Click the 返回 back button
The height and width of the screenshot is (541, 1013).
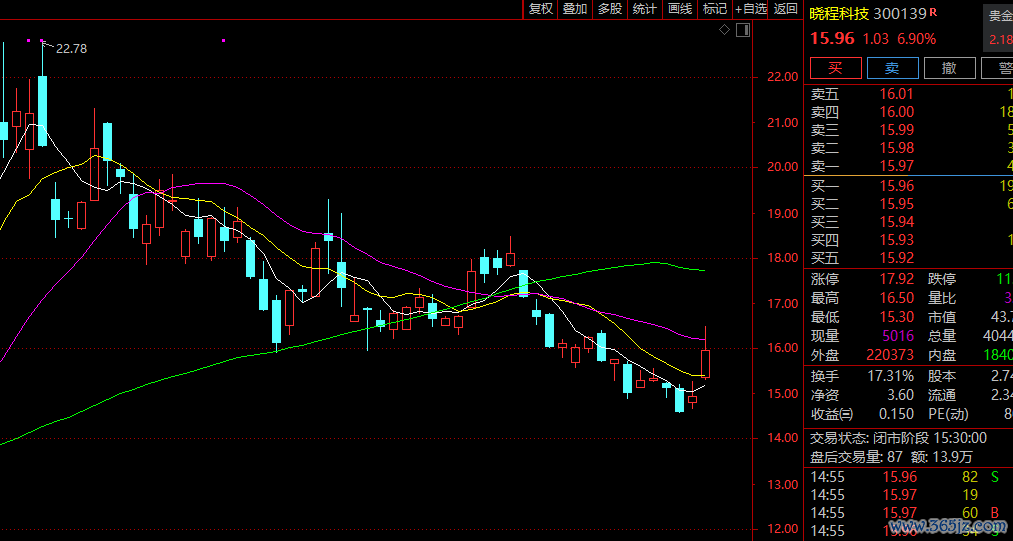pyautogui.click(x=786, y=8)
